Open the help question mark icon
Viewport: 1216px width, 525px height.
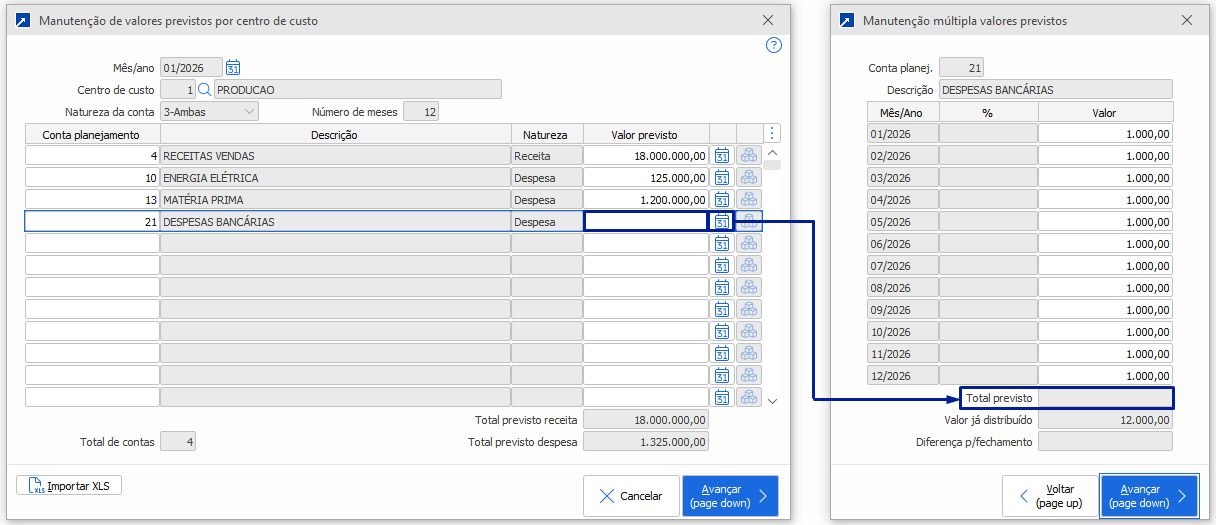click(x=773, y=45)
